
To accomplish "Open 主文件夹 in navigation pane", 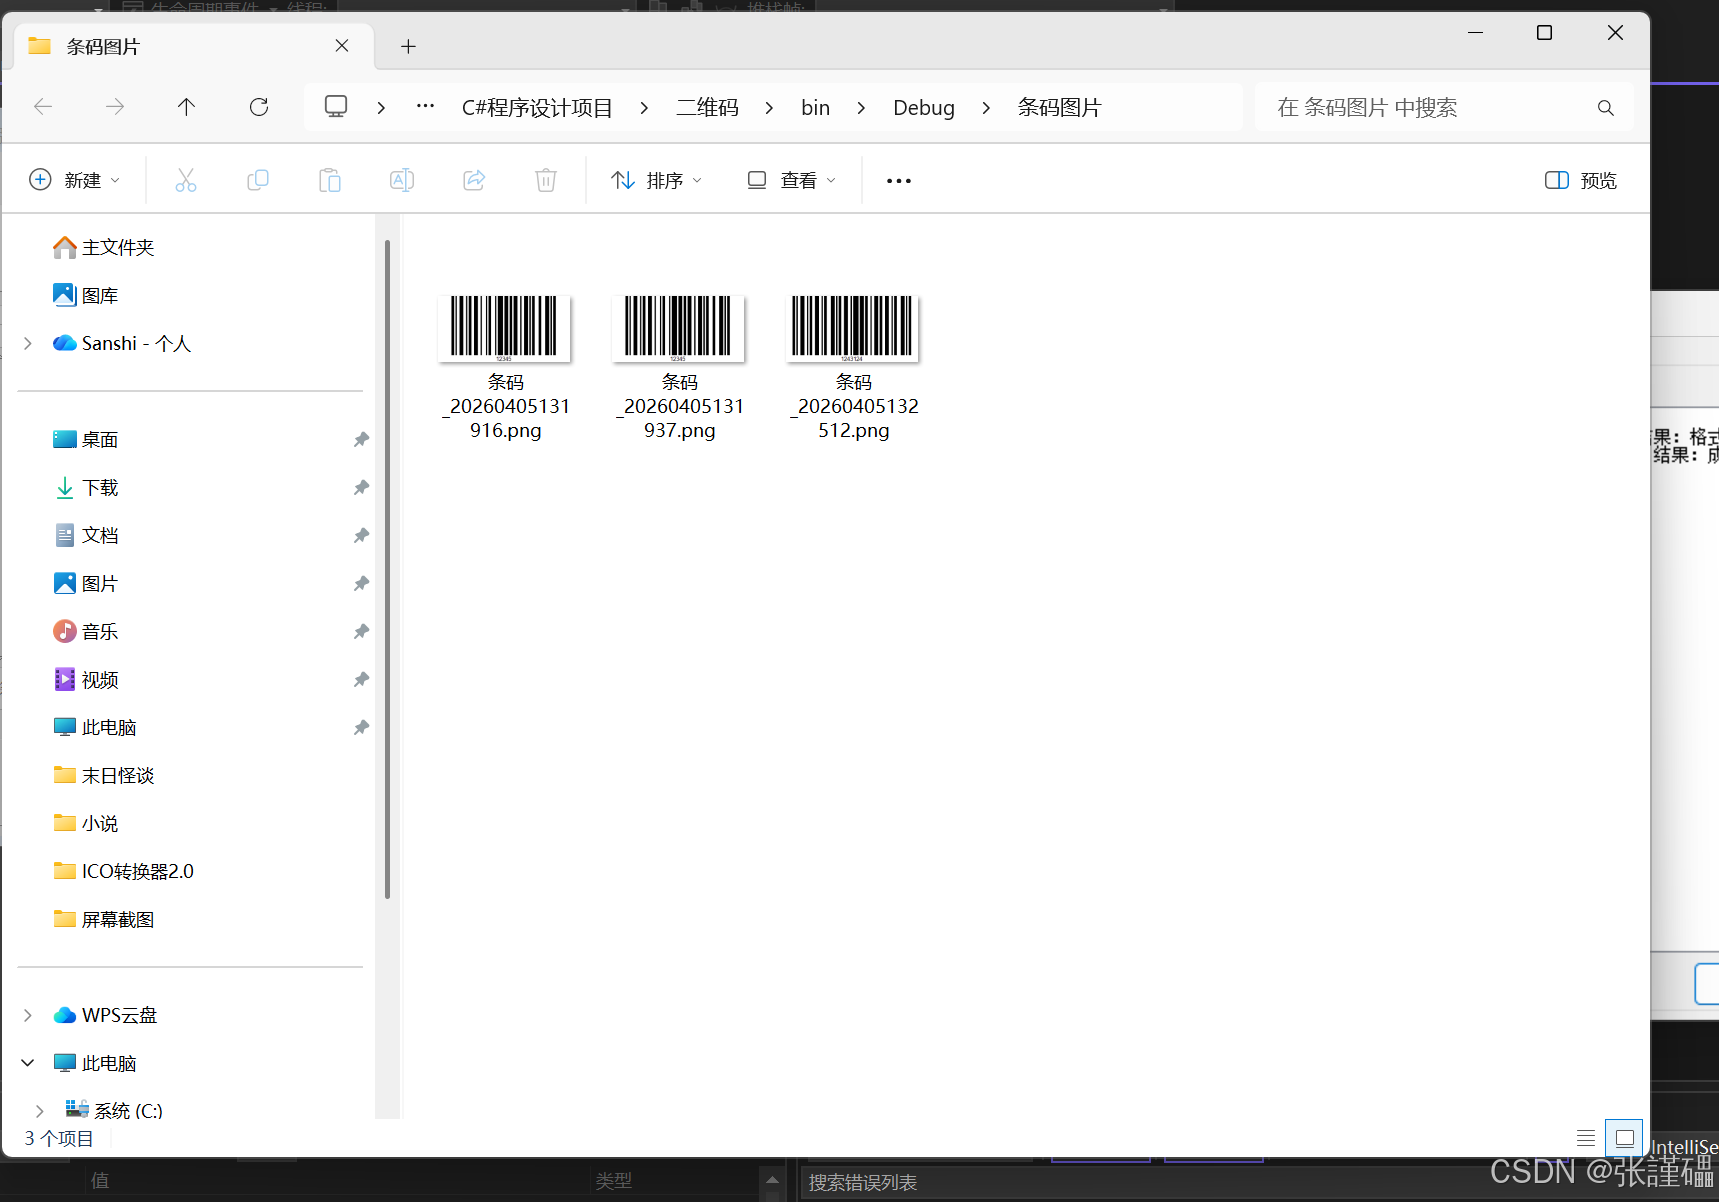I will point(103,247).
